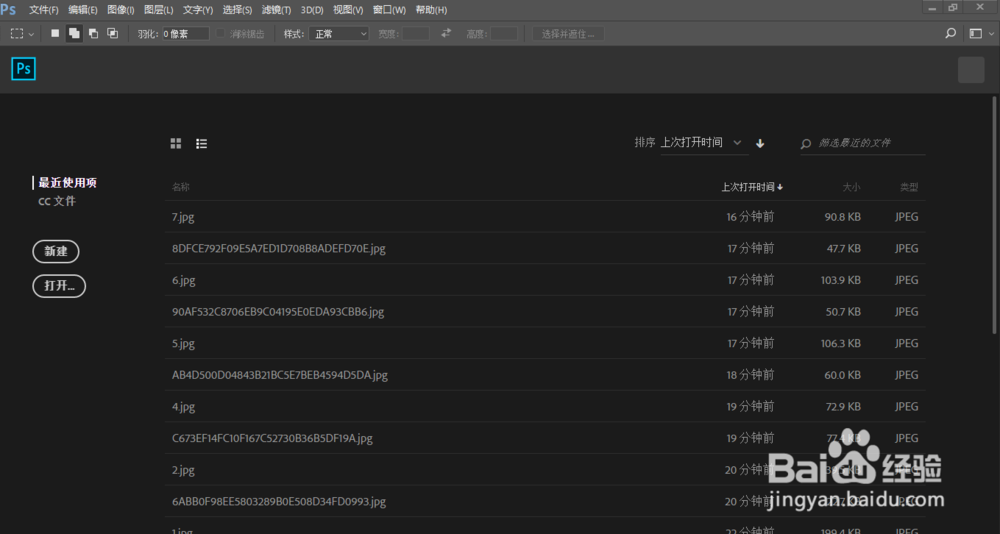Expand the workspace switcher dropdown arrow
1000x534 pixels.
(x=989, y=34)
